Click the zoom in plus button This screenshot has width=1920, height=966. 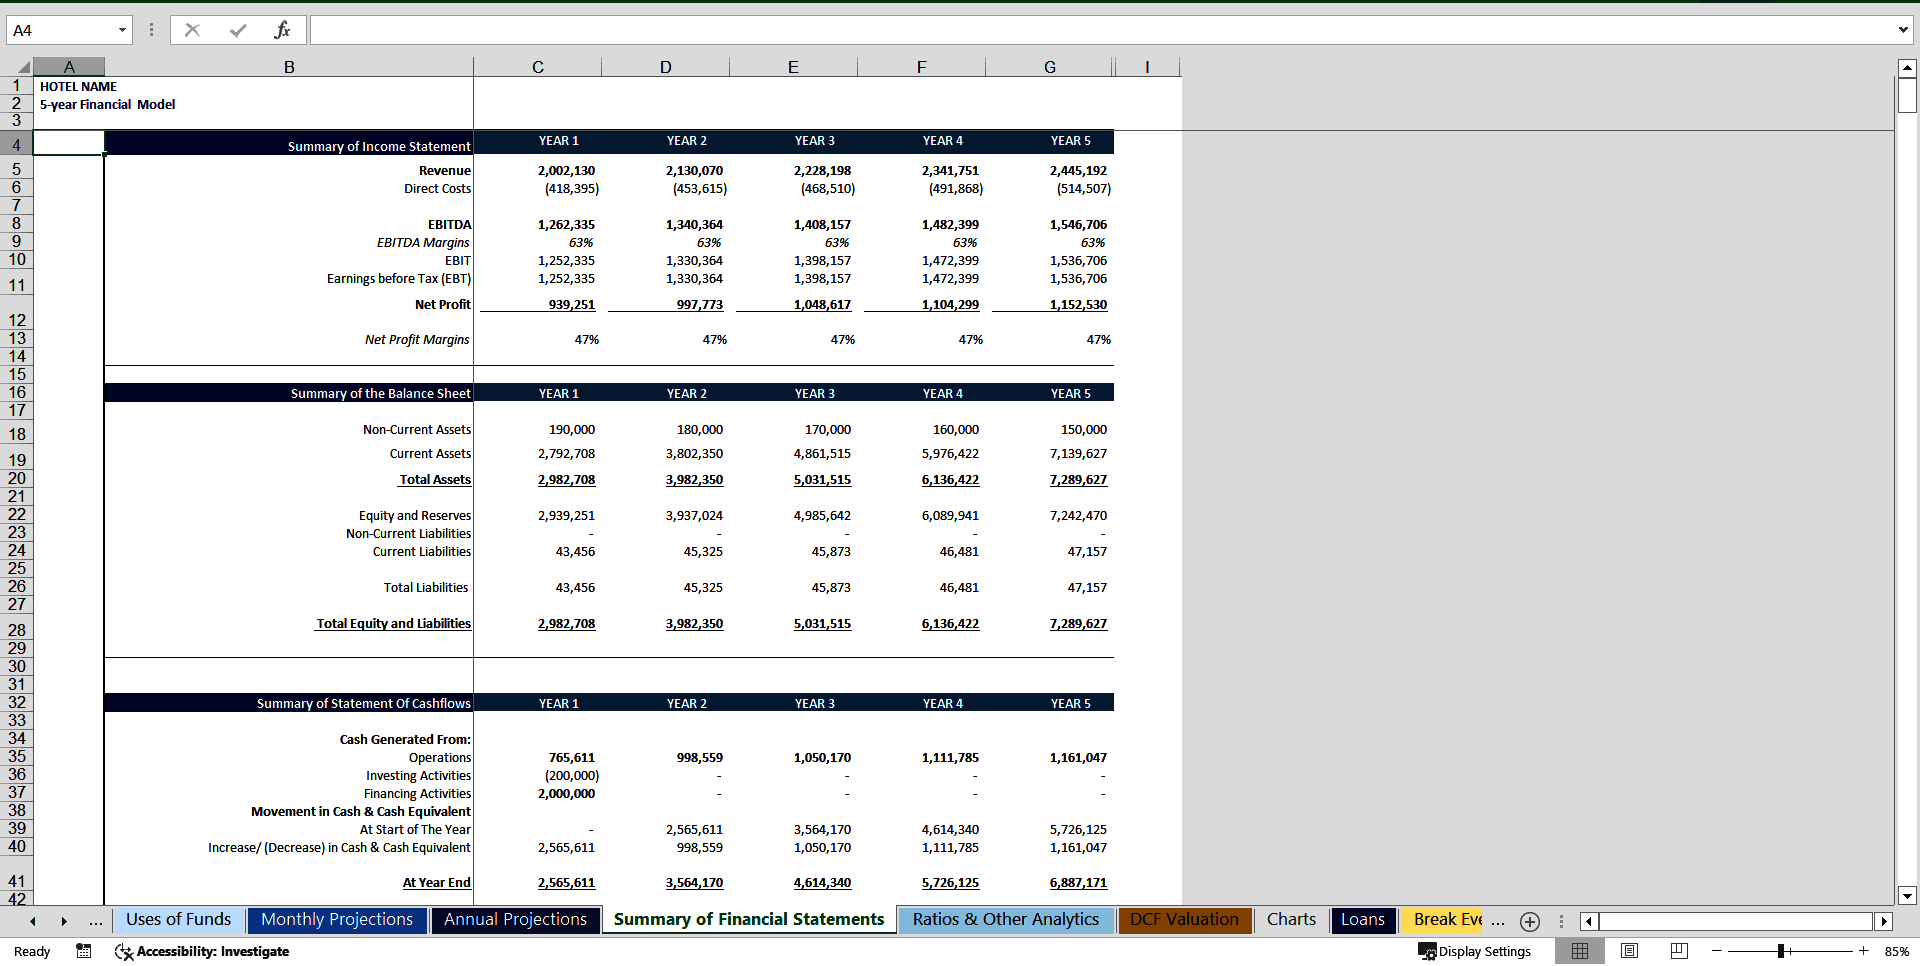[x=1864, y=951]
